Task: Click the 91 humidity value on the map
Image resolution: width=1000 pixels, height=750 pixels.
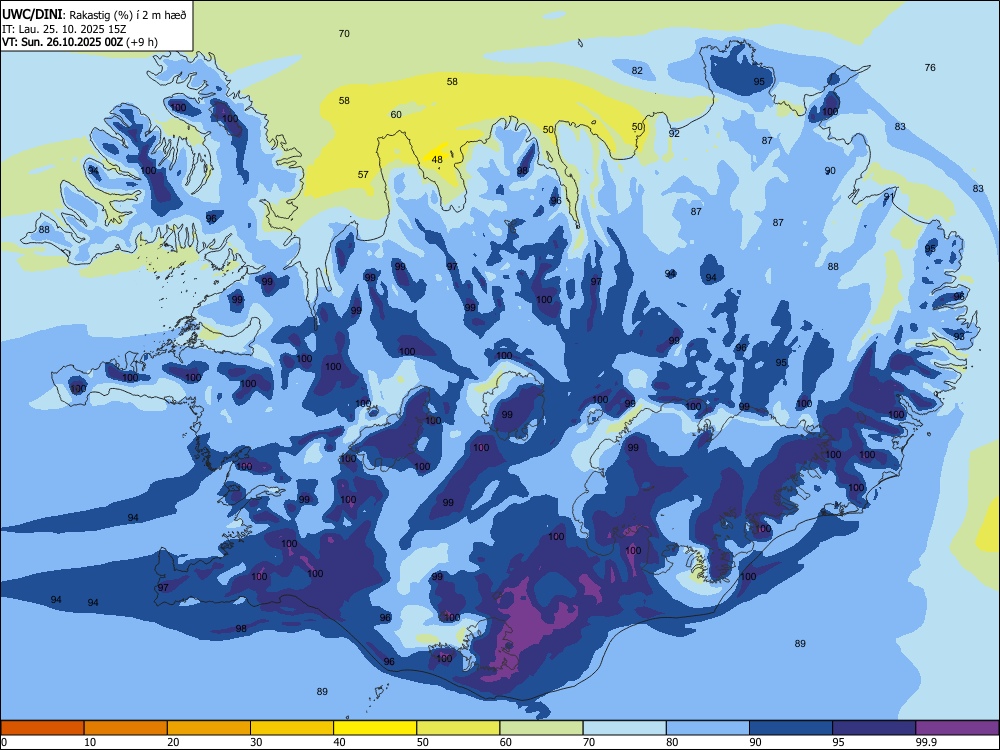Action: [888, 196]
